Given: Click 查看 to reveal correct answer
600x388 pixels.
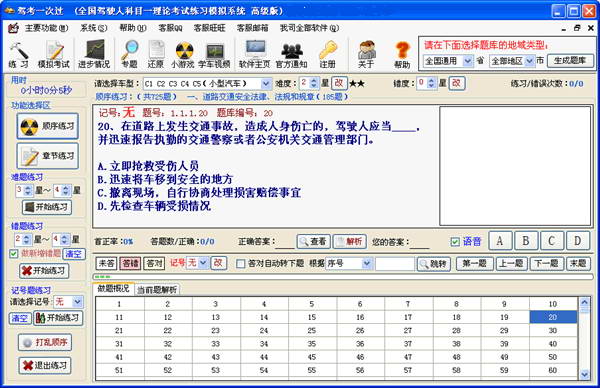Looking at the screenshot, I should (x=313, y=241).
